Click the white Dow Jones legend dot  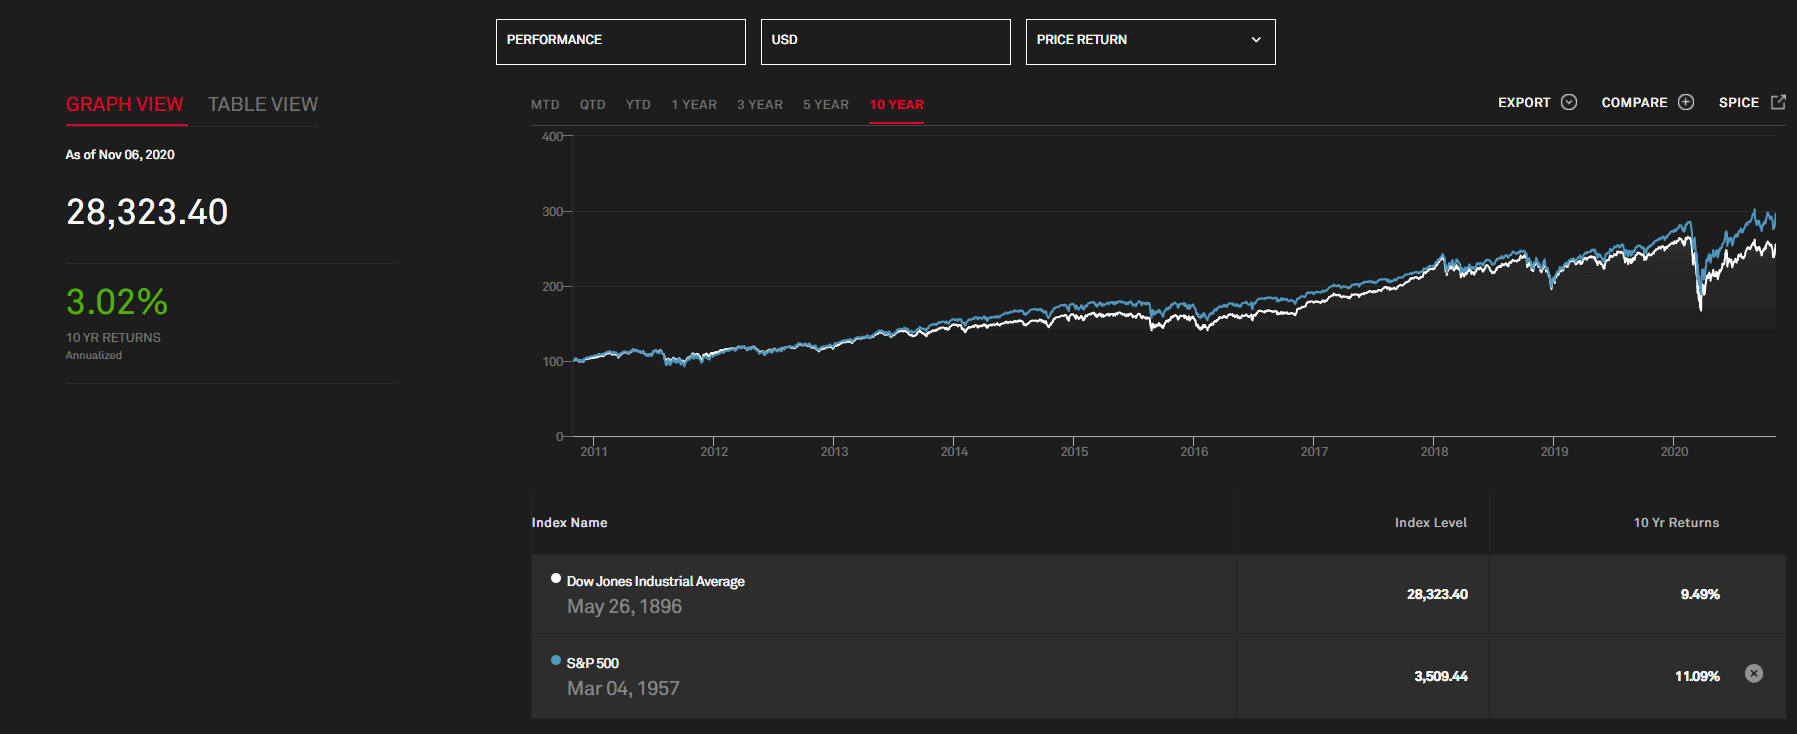[556, 578]
